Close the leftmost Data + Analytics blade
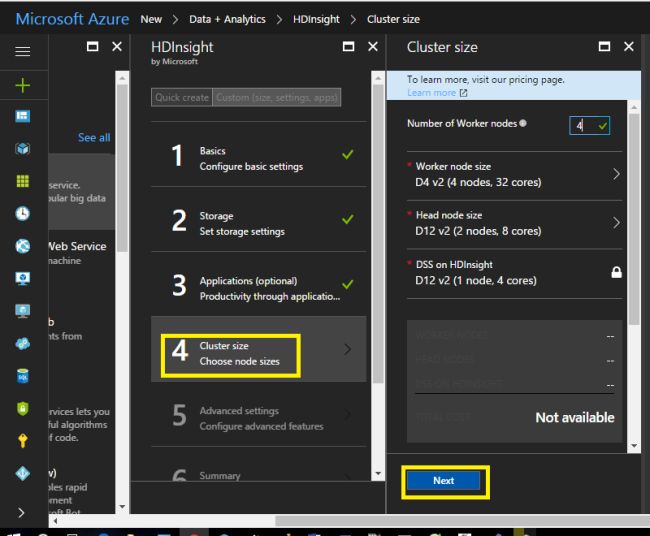 coord(117,46)
